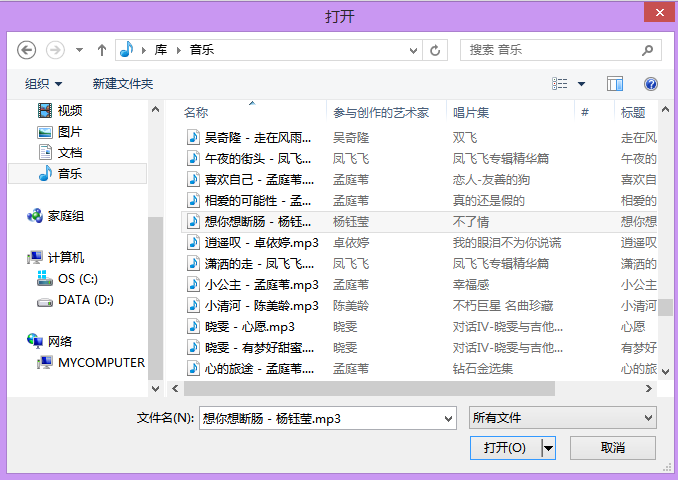Open the 组织 menu
The width and height of the screenshot is (678, 480).
coord(43,83)
